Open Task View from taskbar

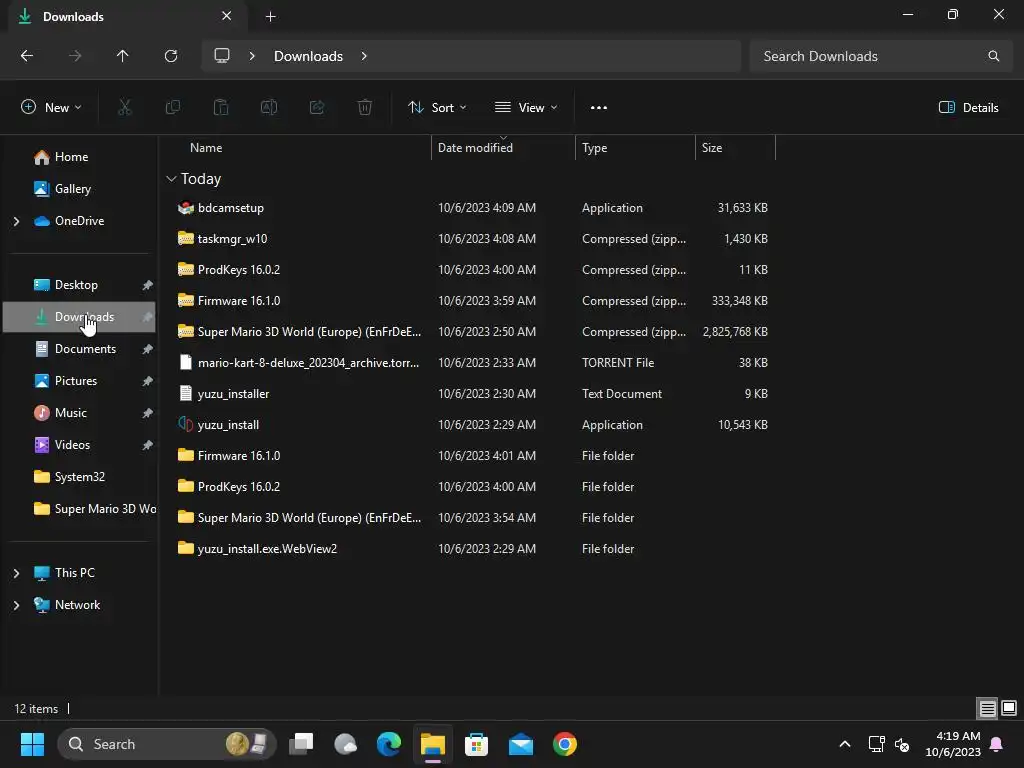pos(301,744)
